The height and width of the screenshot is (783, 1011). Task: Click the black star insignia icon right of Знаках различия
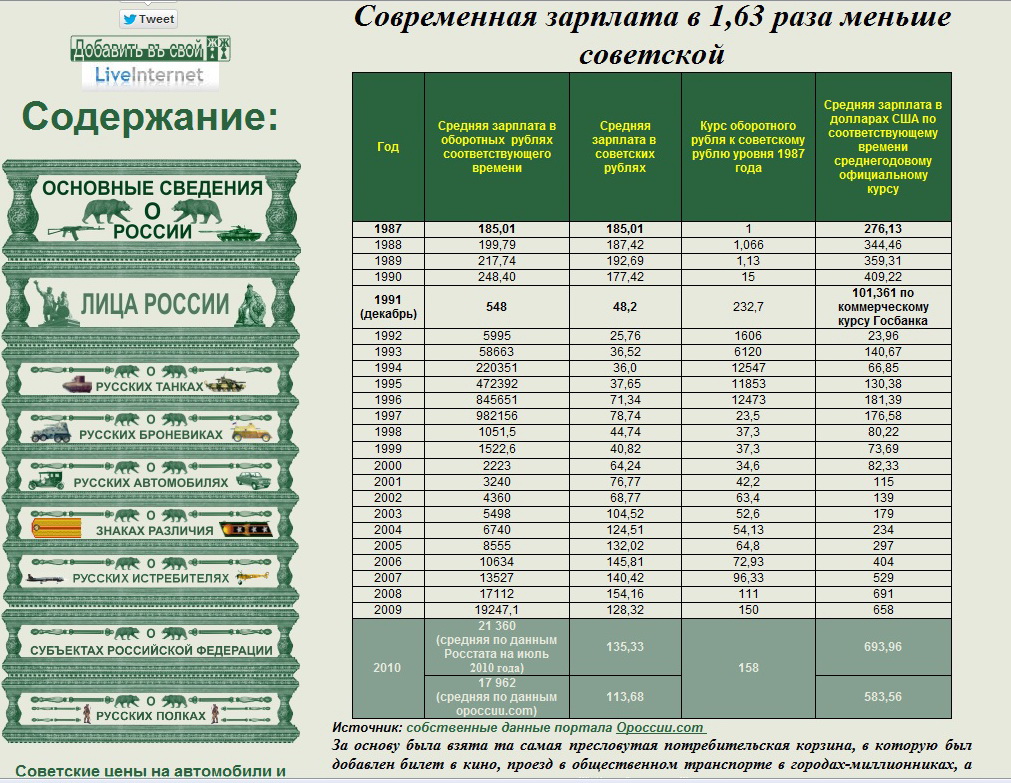point(246,529)
